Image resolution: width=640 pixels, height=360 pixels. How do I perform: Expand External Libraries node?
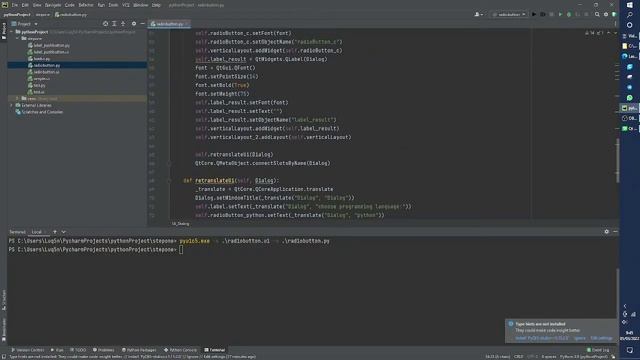tap(11, 105)
